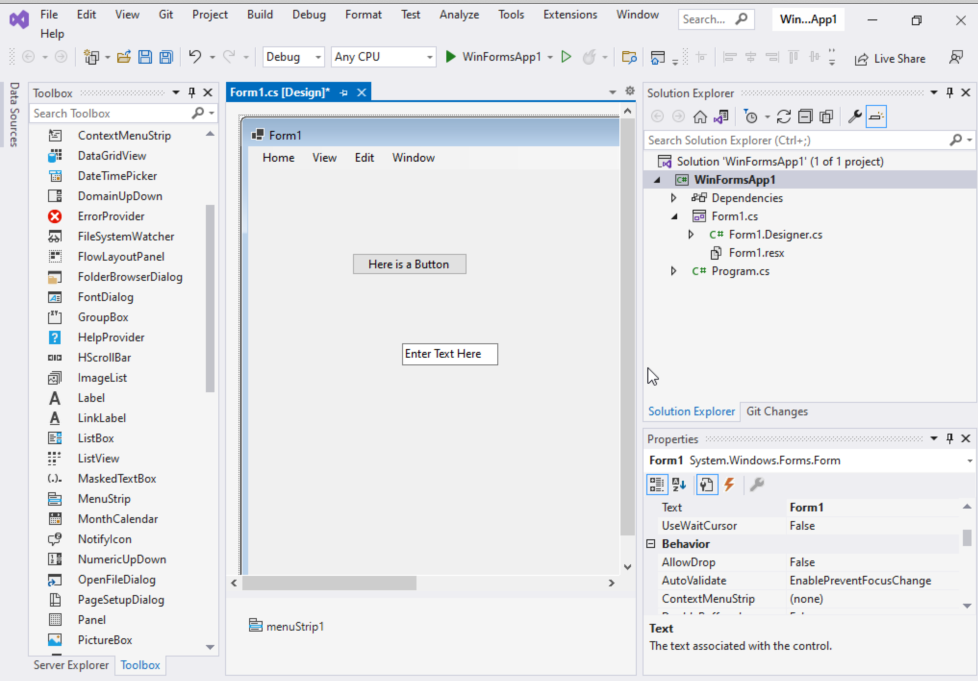The image size is (978, 681).
Task: Collapse the Form1.cs tree node
Action: pos(674,216)
